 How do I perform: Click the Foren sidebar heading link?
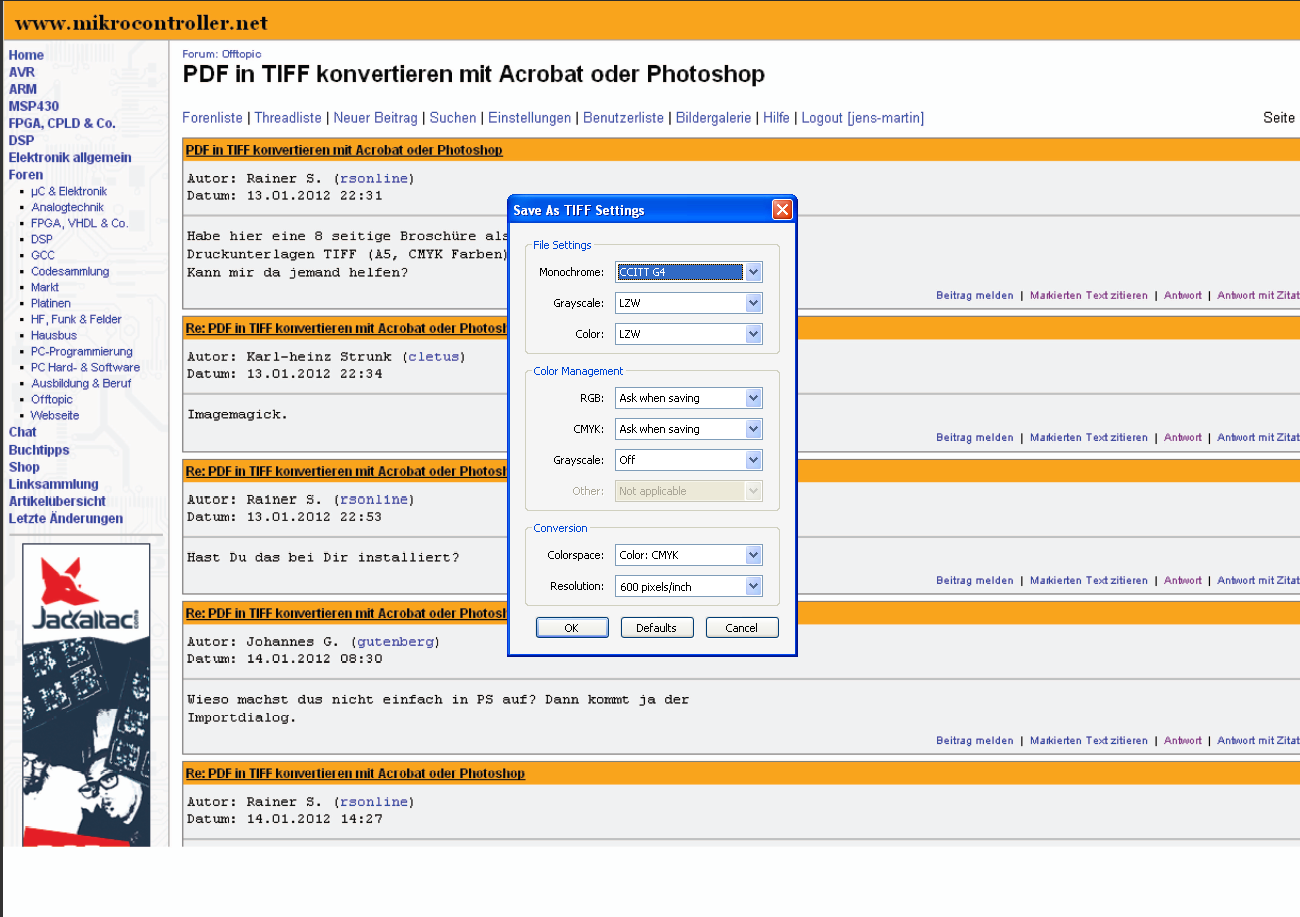pos(26,174)
